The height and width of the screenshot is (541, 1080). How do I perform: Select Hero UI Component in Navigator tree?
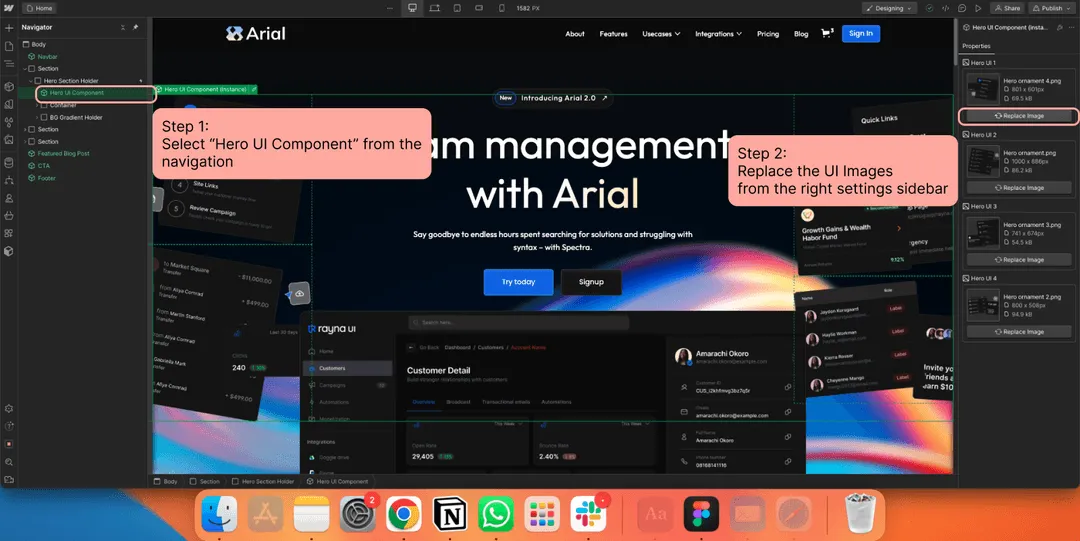click(76, 92)
